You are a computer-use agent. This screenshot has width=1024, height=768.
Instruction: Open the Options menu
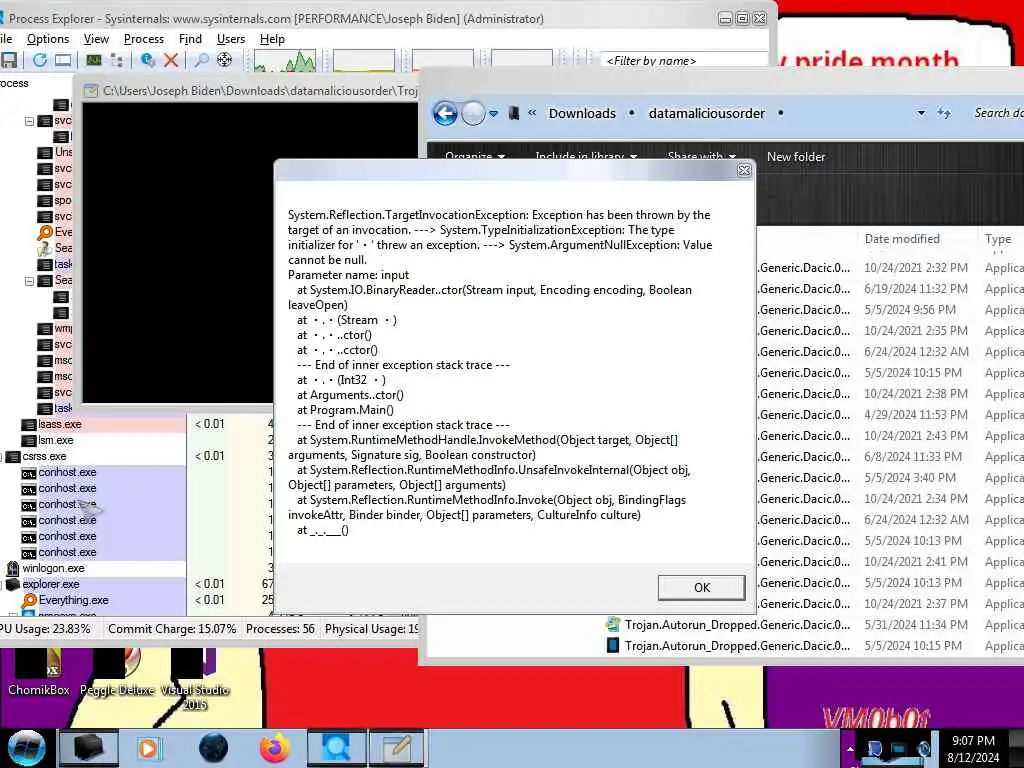click(48, 39)
